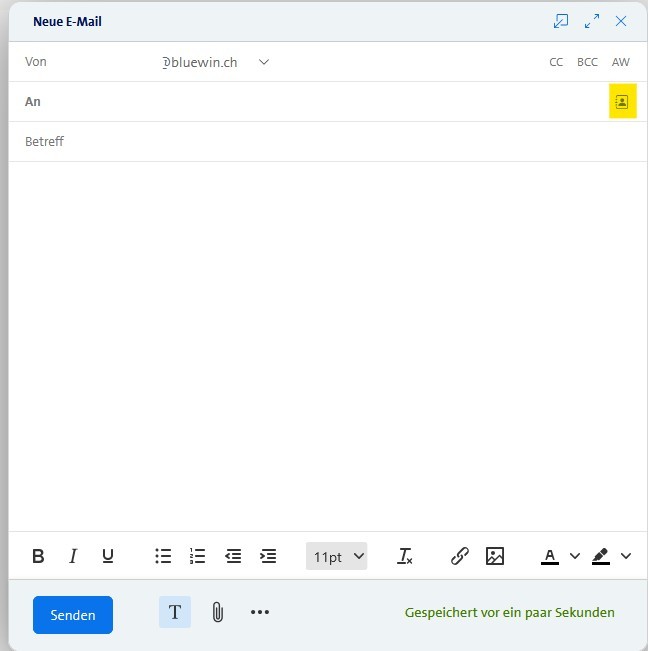Show the CC field

[556, 62]
